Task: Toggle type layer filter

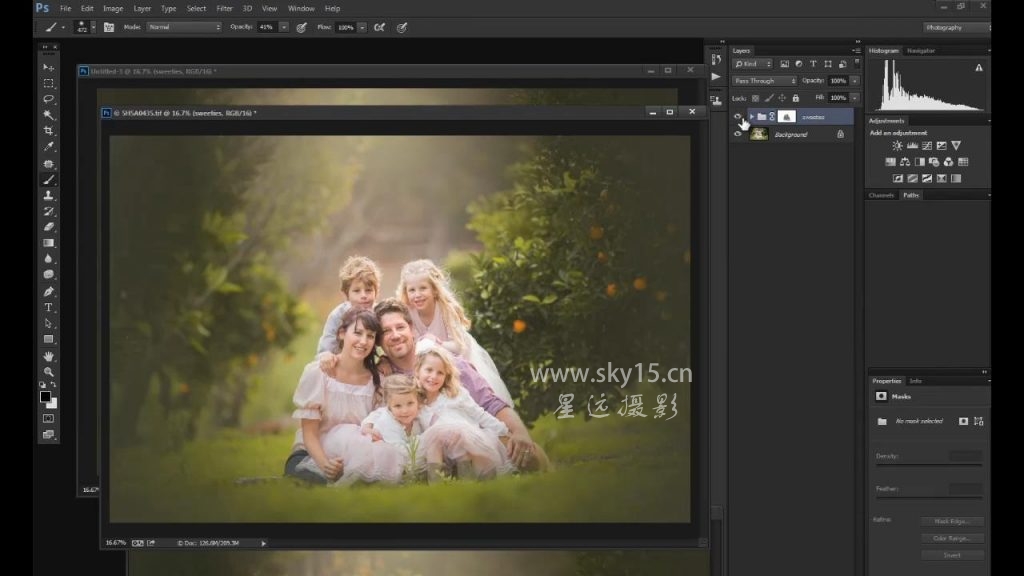Action: [813, 64]
